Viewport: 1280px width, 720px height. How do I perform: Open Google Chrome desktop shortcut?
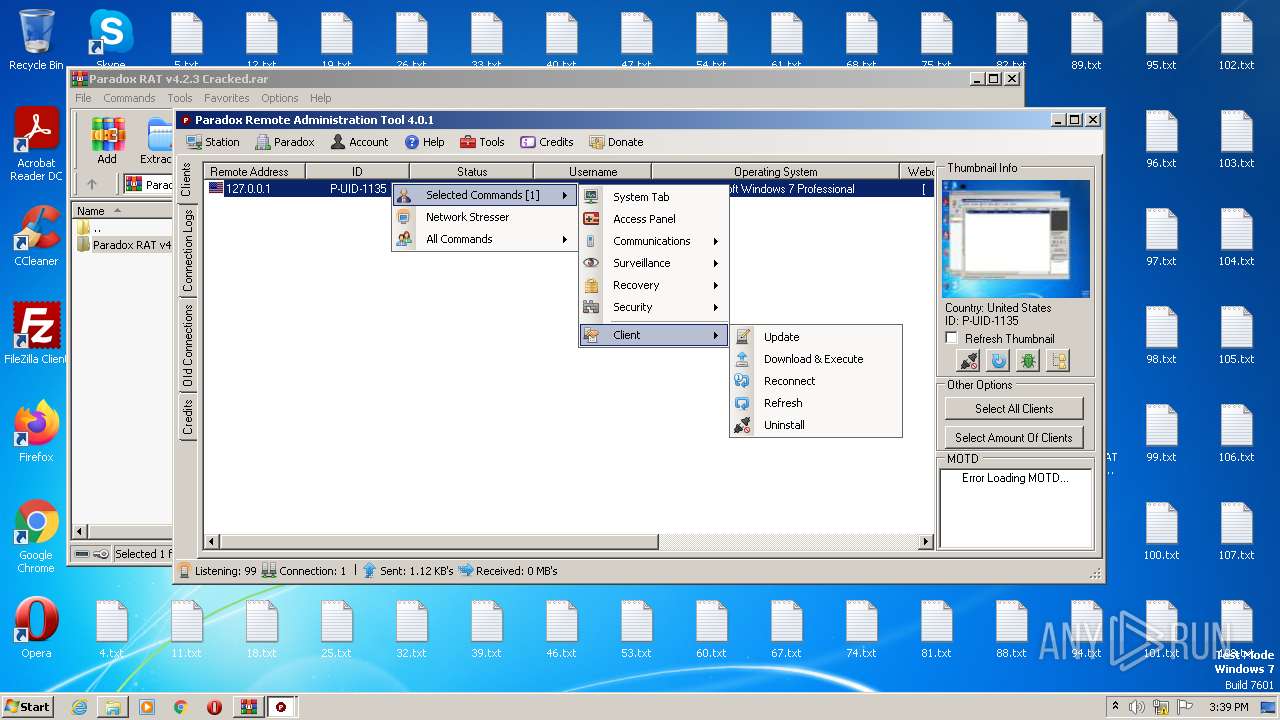pyautogui.click(x=36, y=536)
